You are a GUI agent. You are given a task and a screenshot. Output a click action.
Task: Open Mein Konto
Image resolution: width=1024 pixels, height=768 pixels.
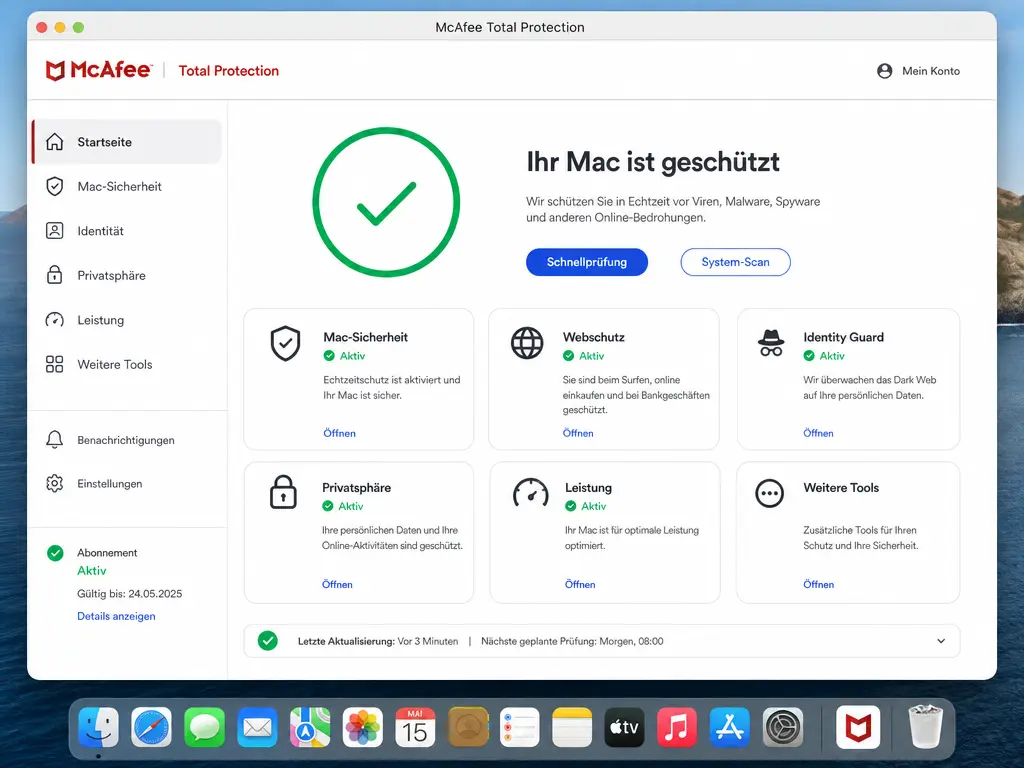pyautogui.click(x=918, y=71)
